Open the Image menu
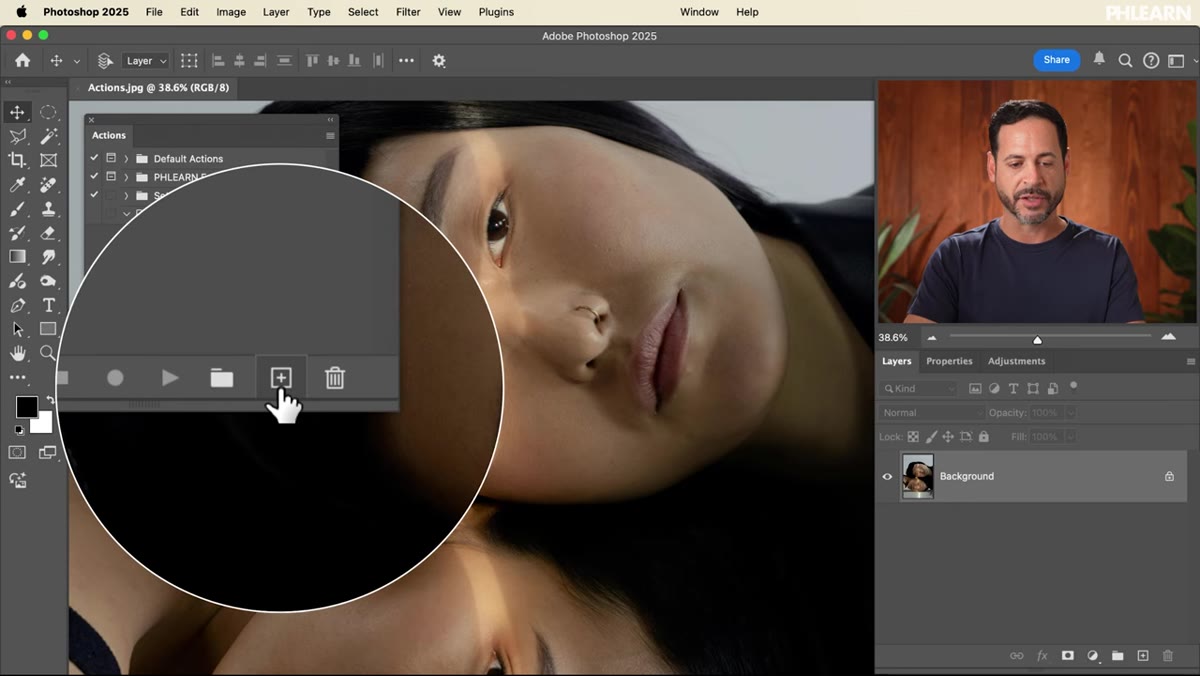This screenshot has height=676, width=1200. tap(231, 12)
